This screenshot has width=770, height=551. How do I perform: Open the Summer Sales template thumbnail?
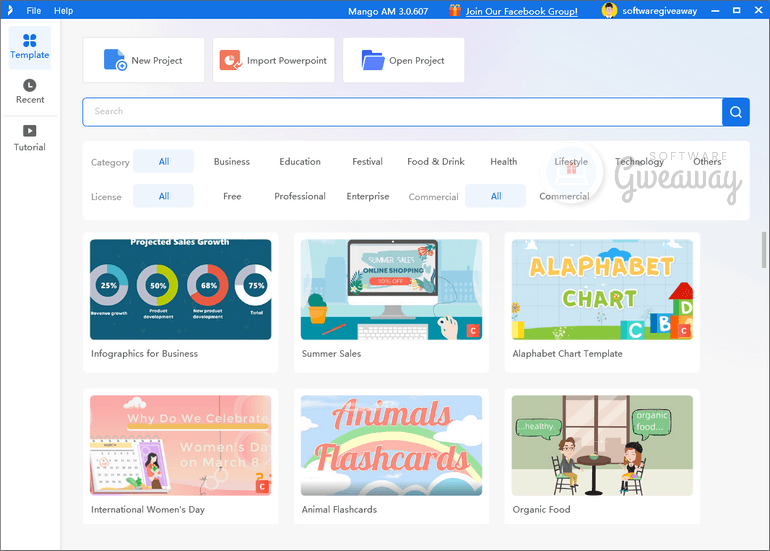391,289
